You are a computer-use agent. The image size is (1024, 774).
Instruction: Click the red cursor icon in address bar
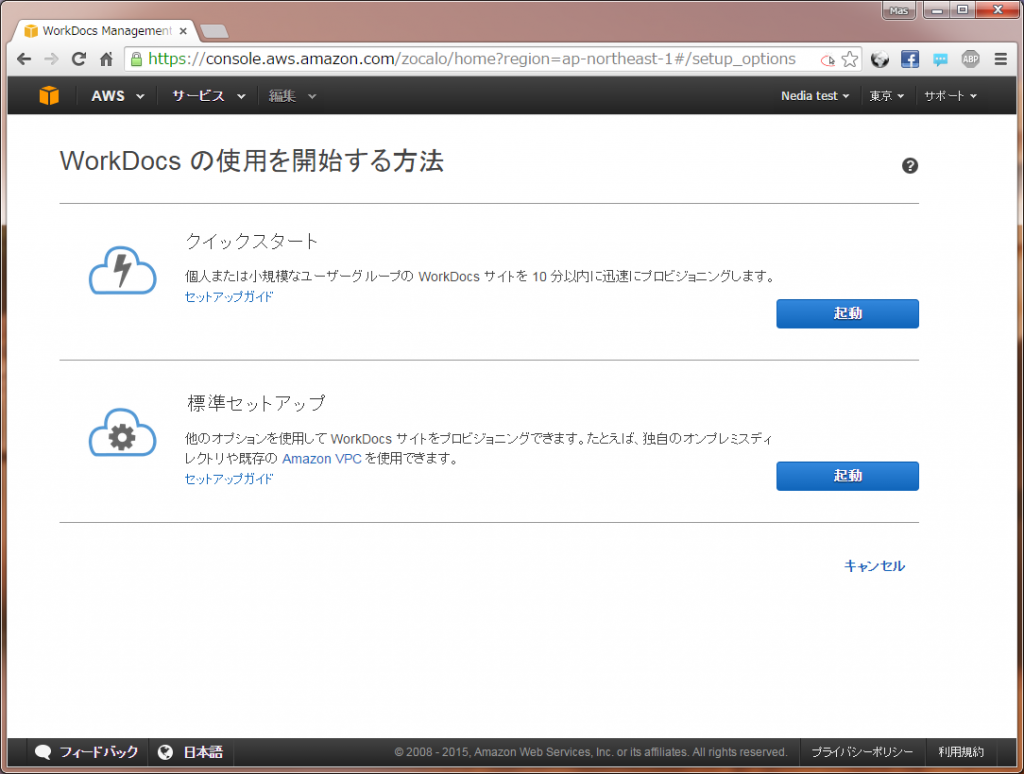[x=827, y=60]
